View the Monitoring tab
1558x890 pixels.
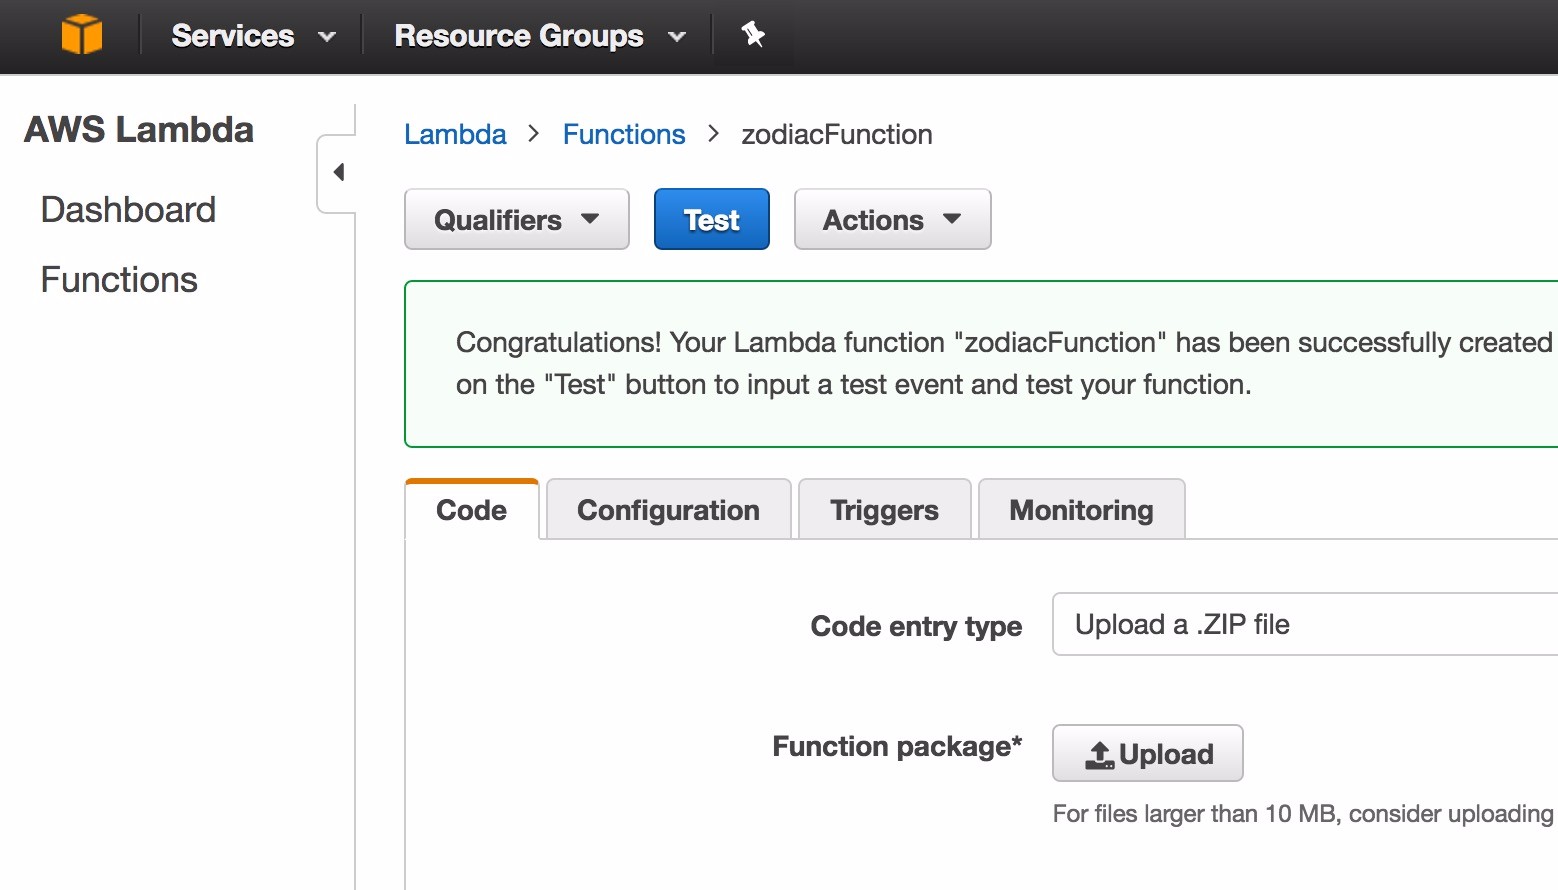[x=1081, y=510]
